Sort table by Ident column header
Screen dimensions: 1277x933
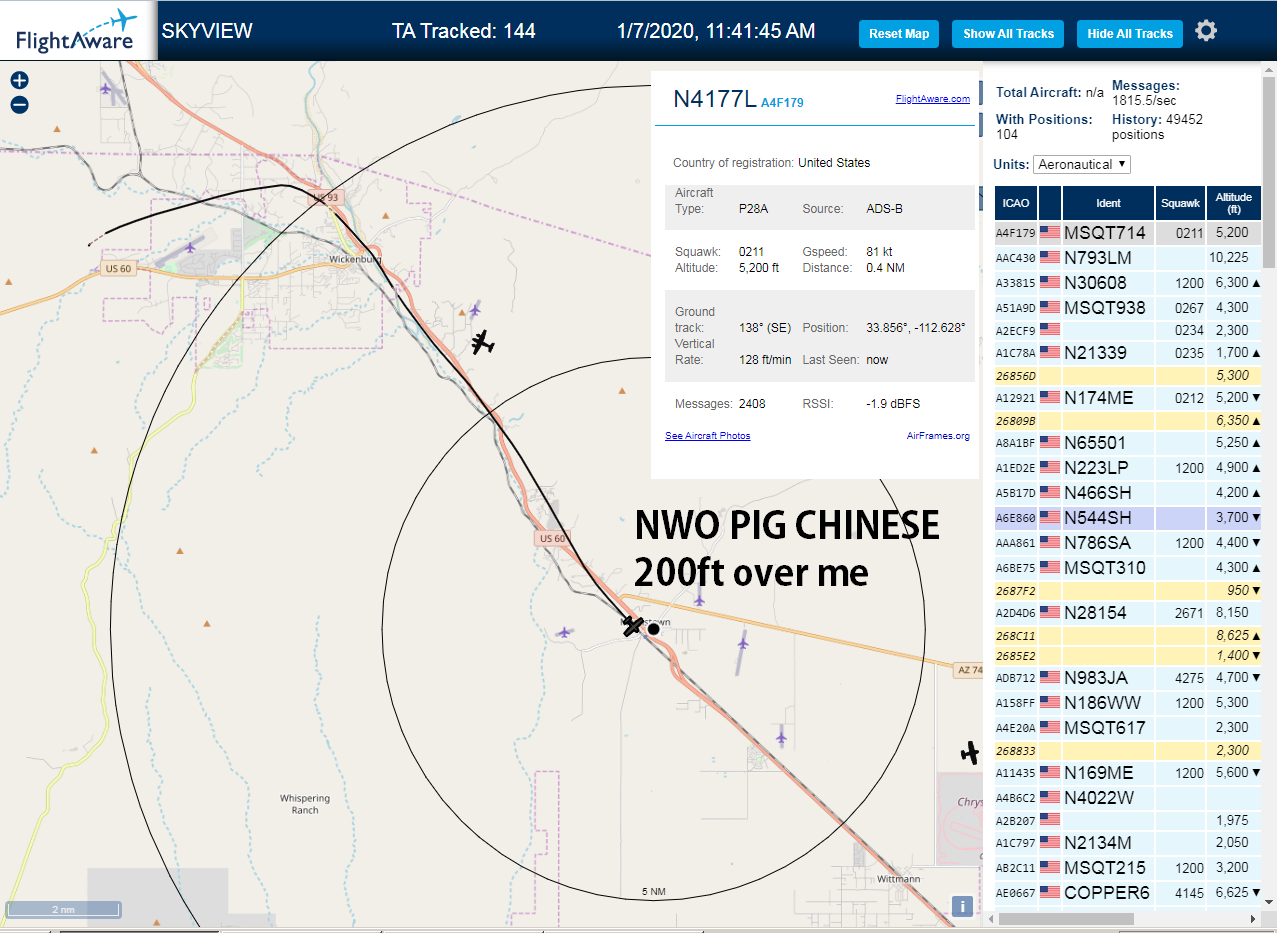click(1108, 203)
